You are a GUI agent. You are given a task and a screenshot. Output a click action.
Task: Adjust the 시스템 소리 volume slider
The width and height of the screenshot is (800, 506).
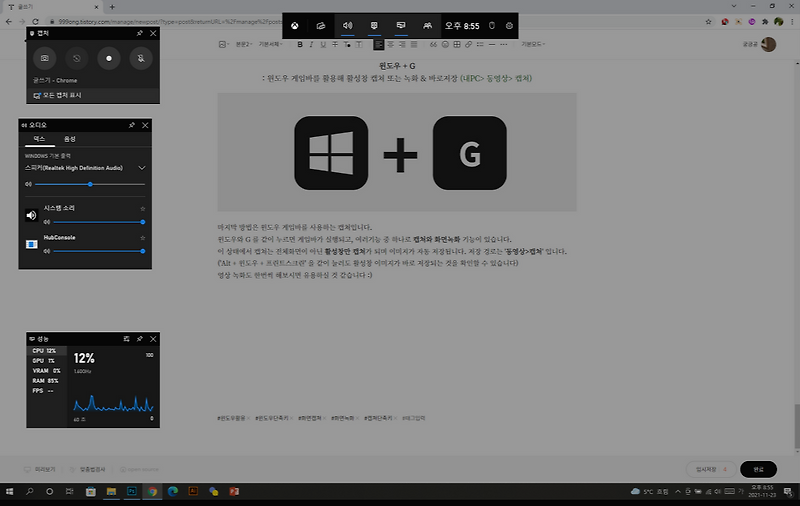[x=98, y=222]
